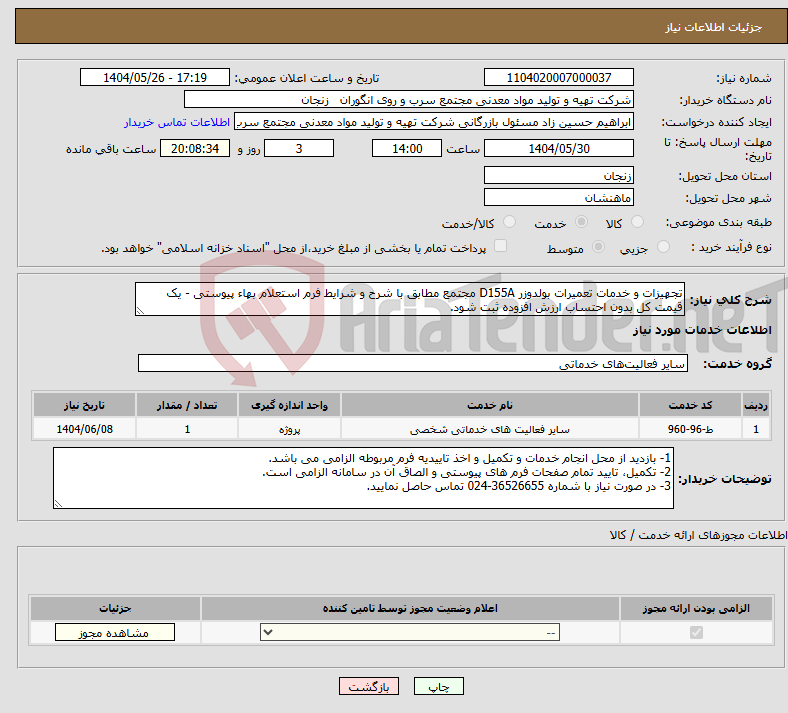Click need date cell 1404/06/08
This screenshot has height=713, width=788.
click(84, 429)
